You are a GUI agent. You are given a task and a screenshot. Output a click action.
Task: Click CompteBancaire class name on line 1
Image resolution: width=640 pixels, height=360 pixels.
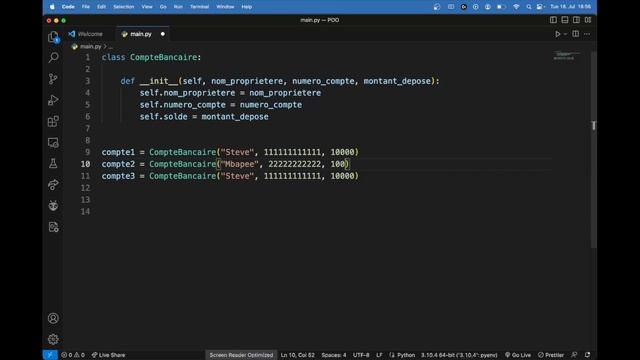click(164, 57)
